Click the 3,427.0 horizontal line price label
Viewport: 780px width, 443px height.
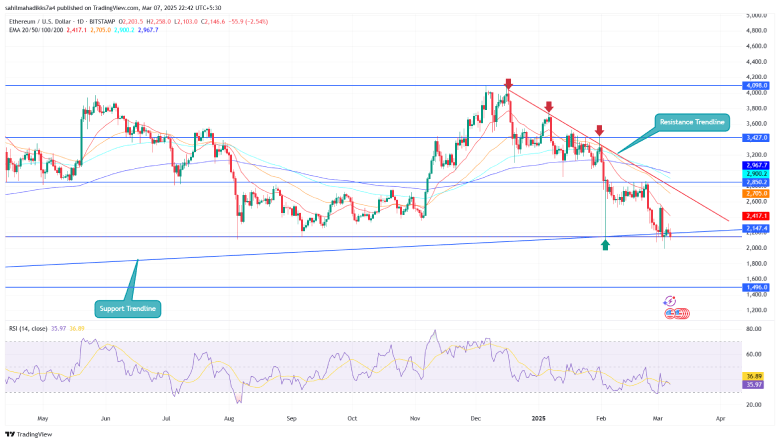pyautogui.click(x=755, y=137)
